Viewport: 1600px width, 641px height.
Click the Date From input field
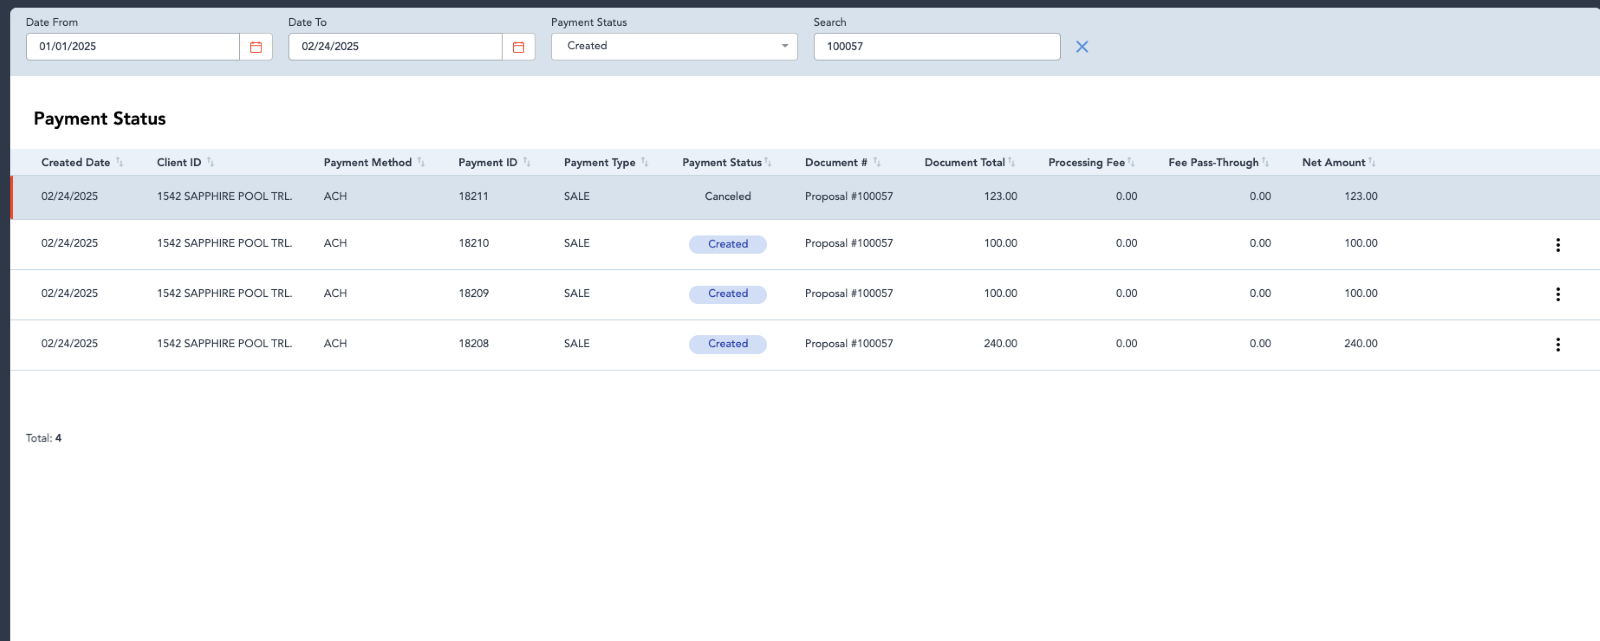[x=133, y=47]
